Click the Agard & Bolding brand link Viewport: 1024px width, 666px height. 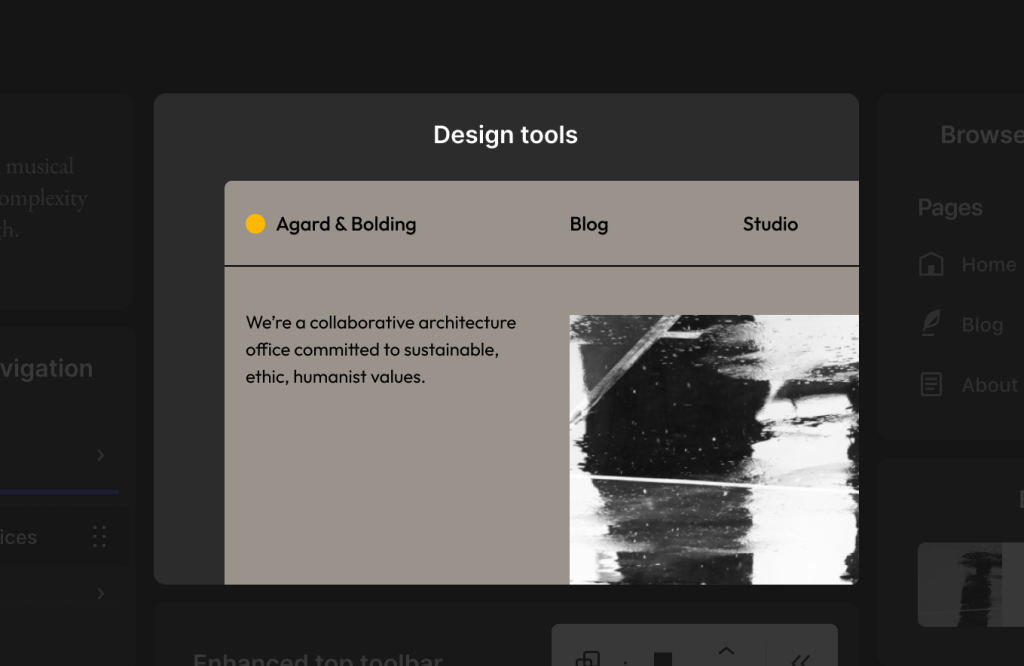(x=347, y=224)
